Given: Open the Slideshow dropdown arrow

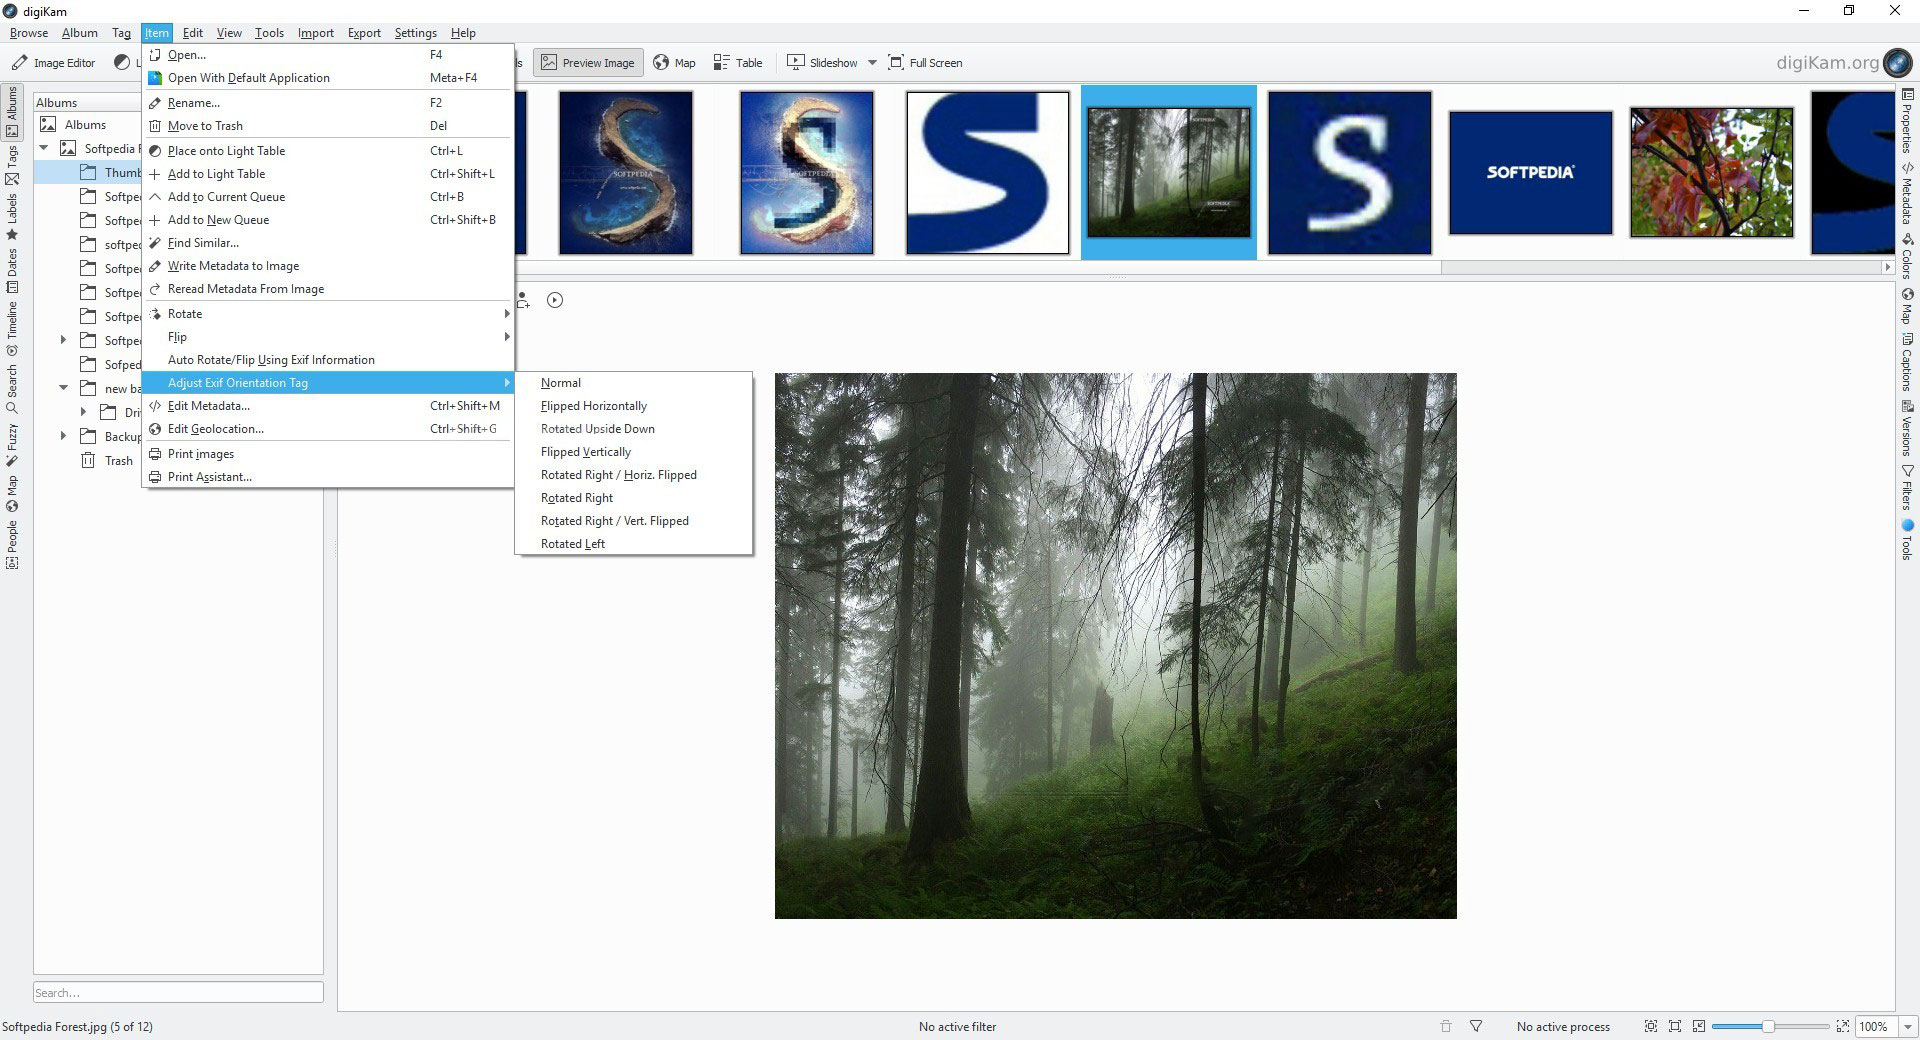Looking at the screenshot, I should point(872,63).
